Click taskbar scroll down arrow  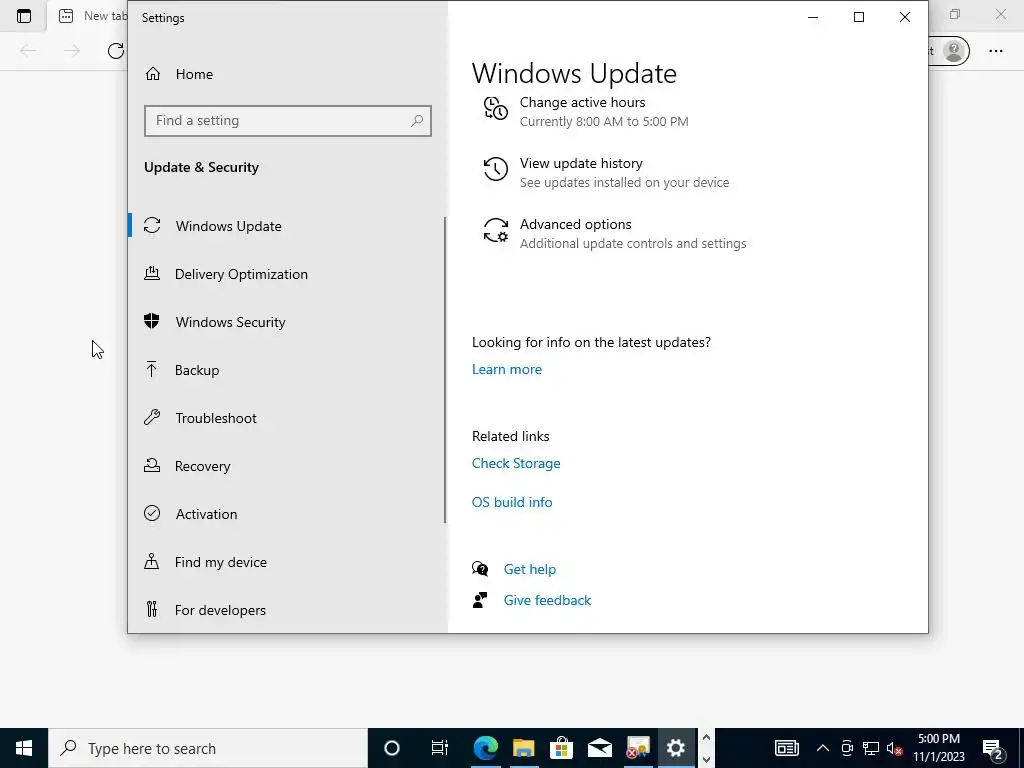(706, 759)
